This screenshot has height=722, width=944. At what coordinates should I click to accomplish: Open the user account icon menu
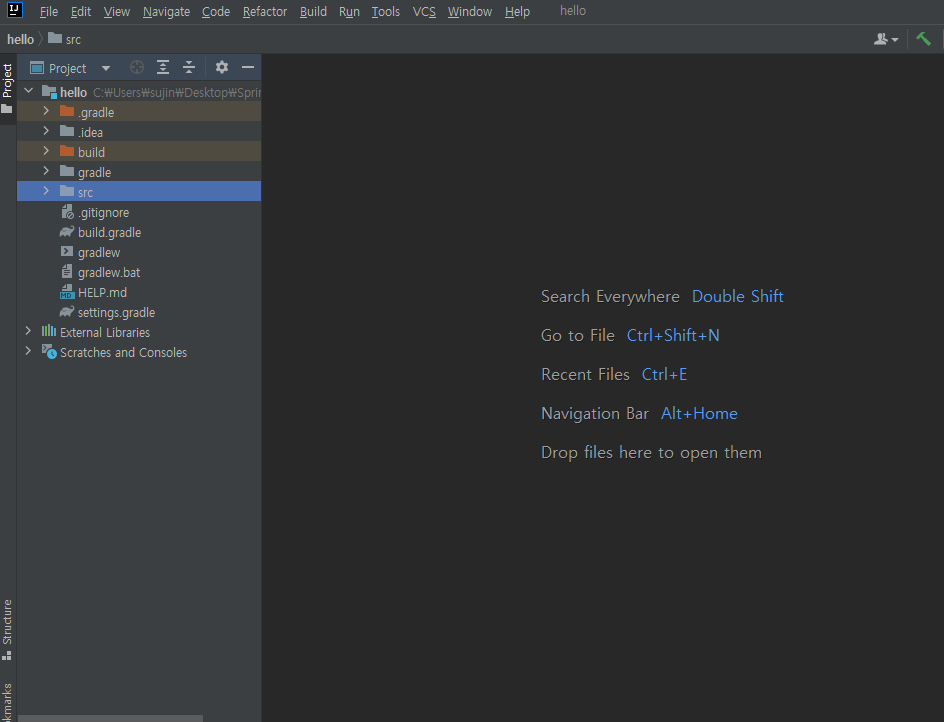pyautogui.click(x=886, y=39)
